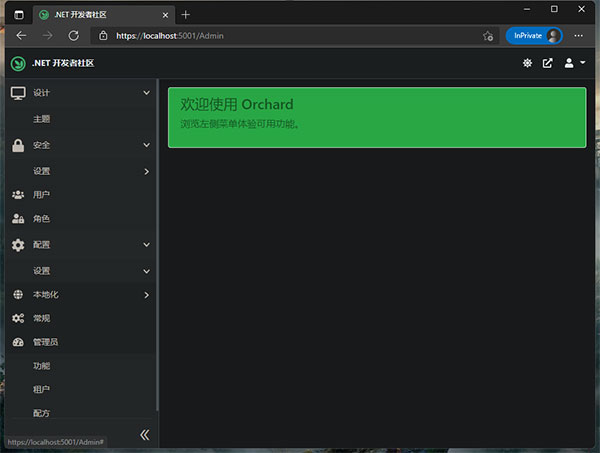Screen dimensions: 600x453
Task: Collapse the 安全 section chevron
Action: [x=146, y=145]
